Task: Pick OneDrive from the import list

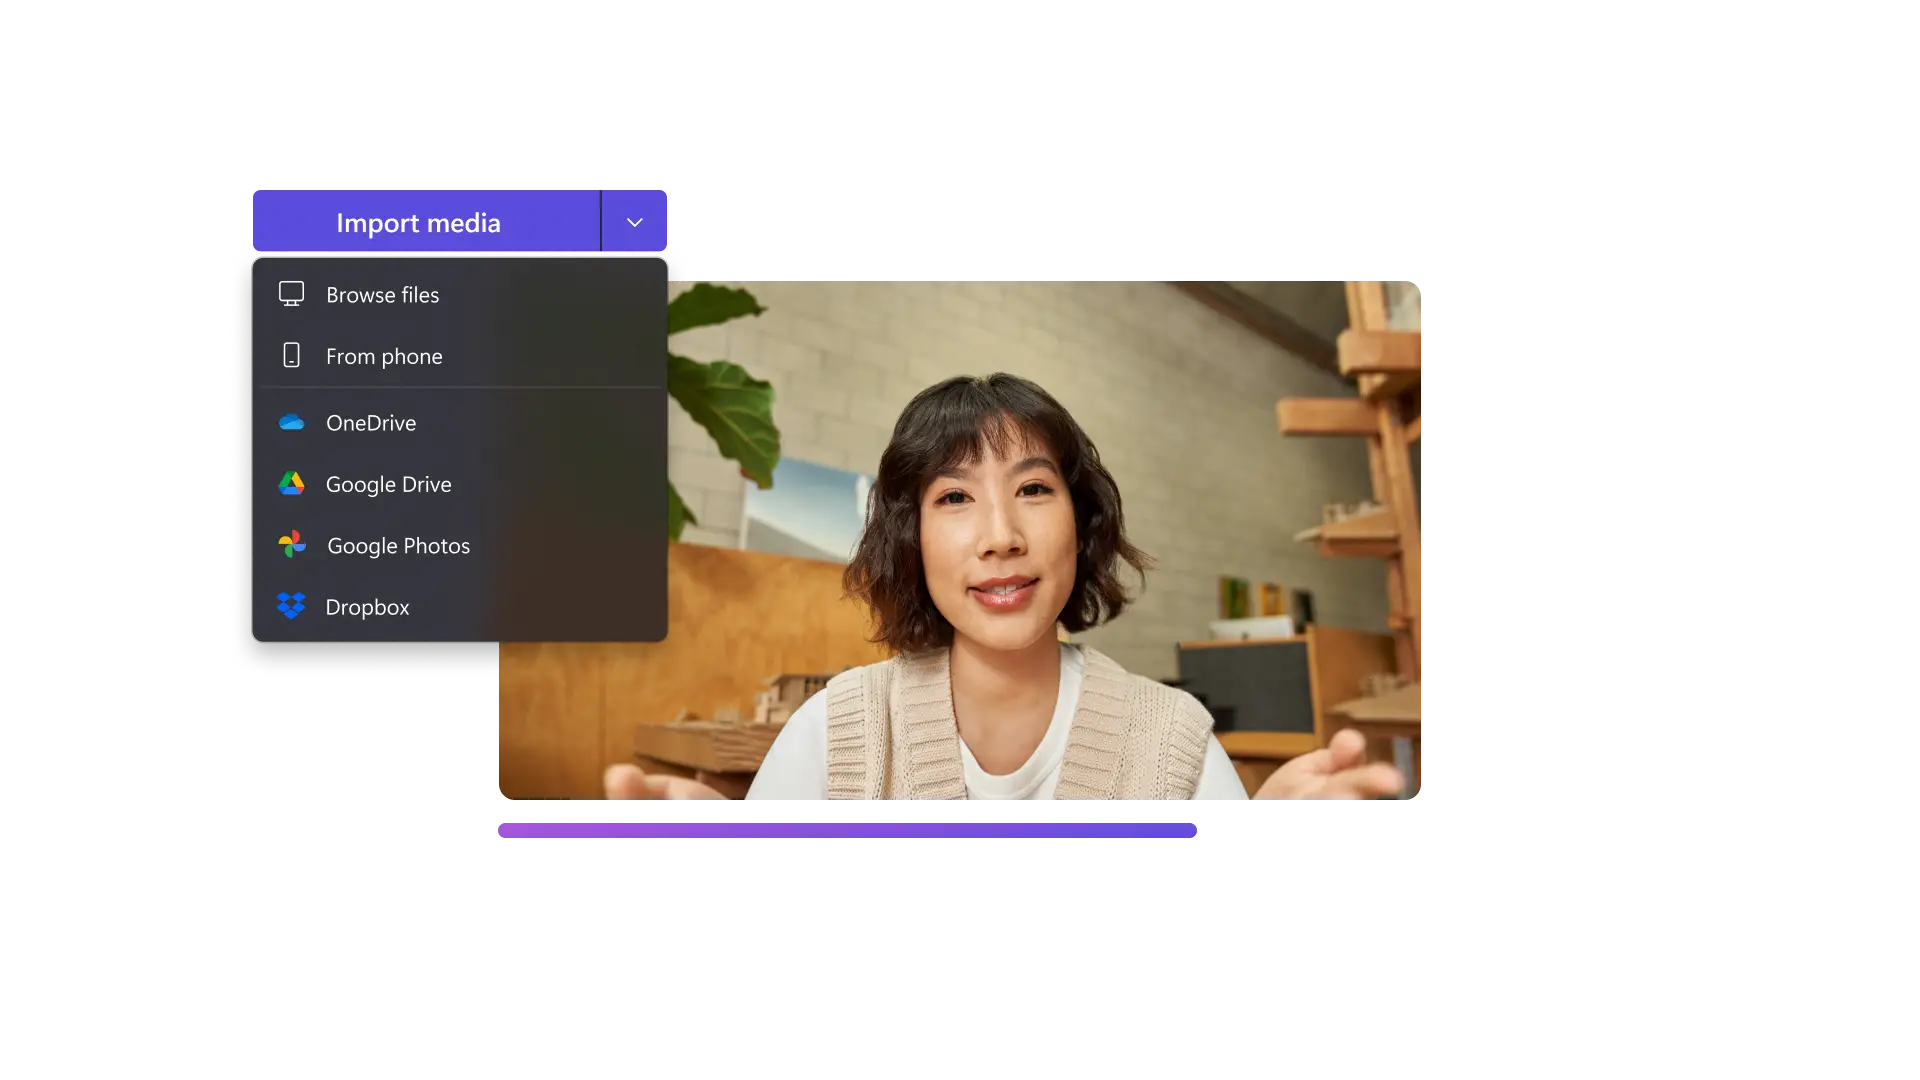Action: click(x=369, y=423)
